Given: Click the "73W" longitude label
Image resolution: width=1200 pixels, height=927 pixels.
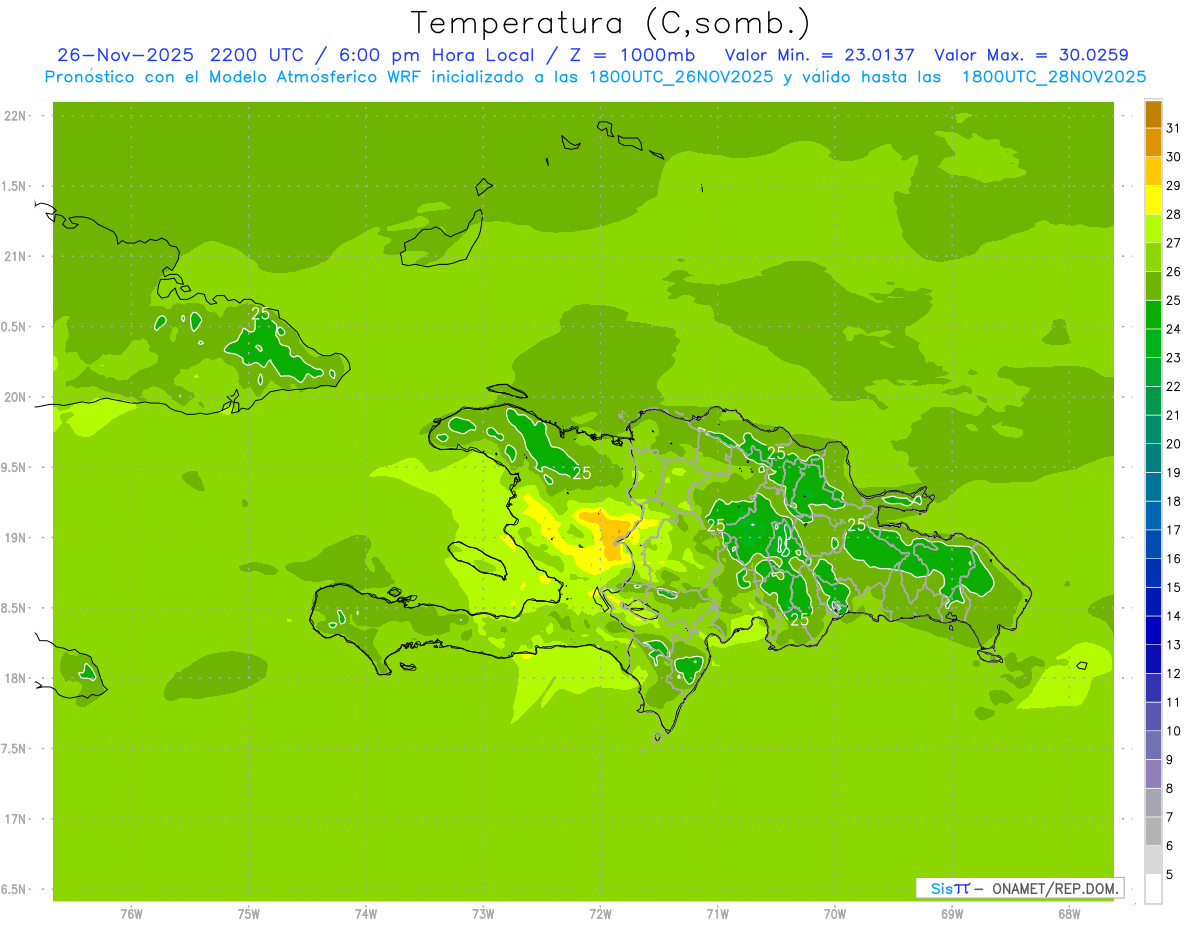Looking at the screenshot, I should pos(483,914).
